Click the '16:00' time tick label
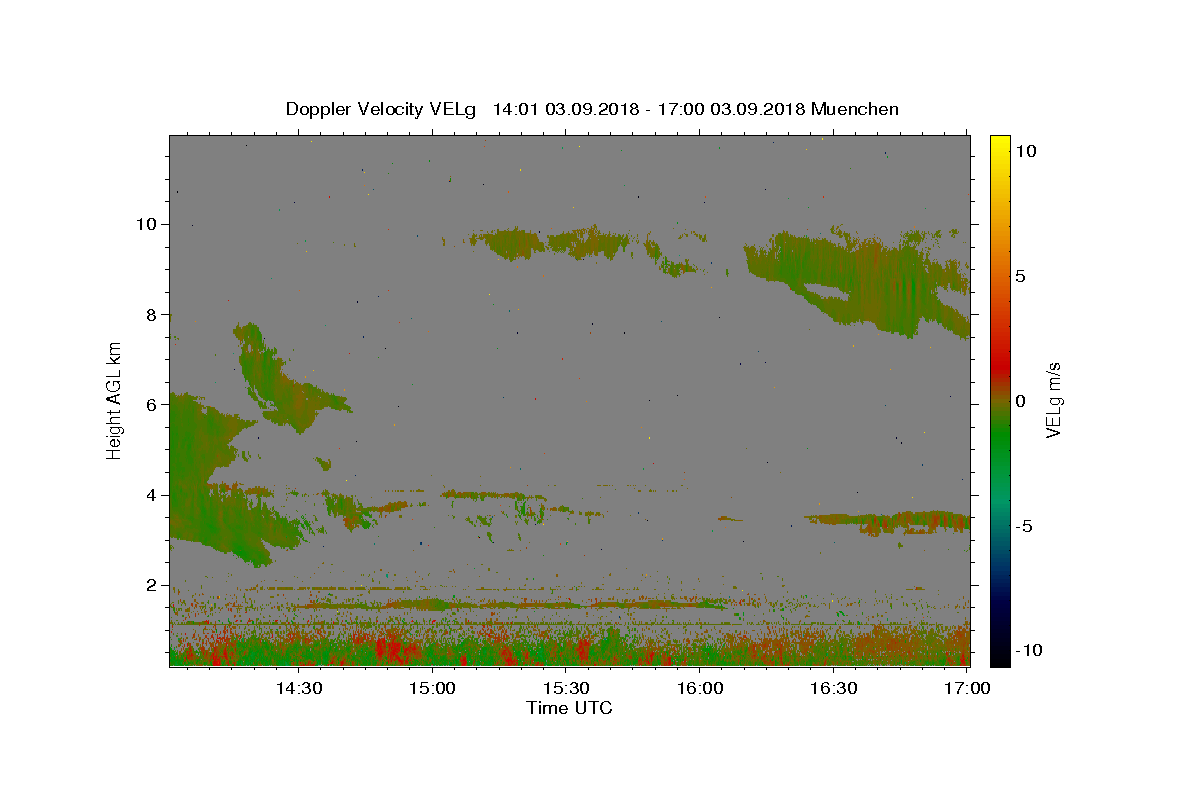This screenshot has width=1200, height=800. point(700,689)
